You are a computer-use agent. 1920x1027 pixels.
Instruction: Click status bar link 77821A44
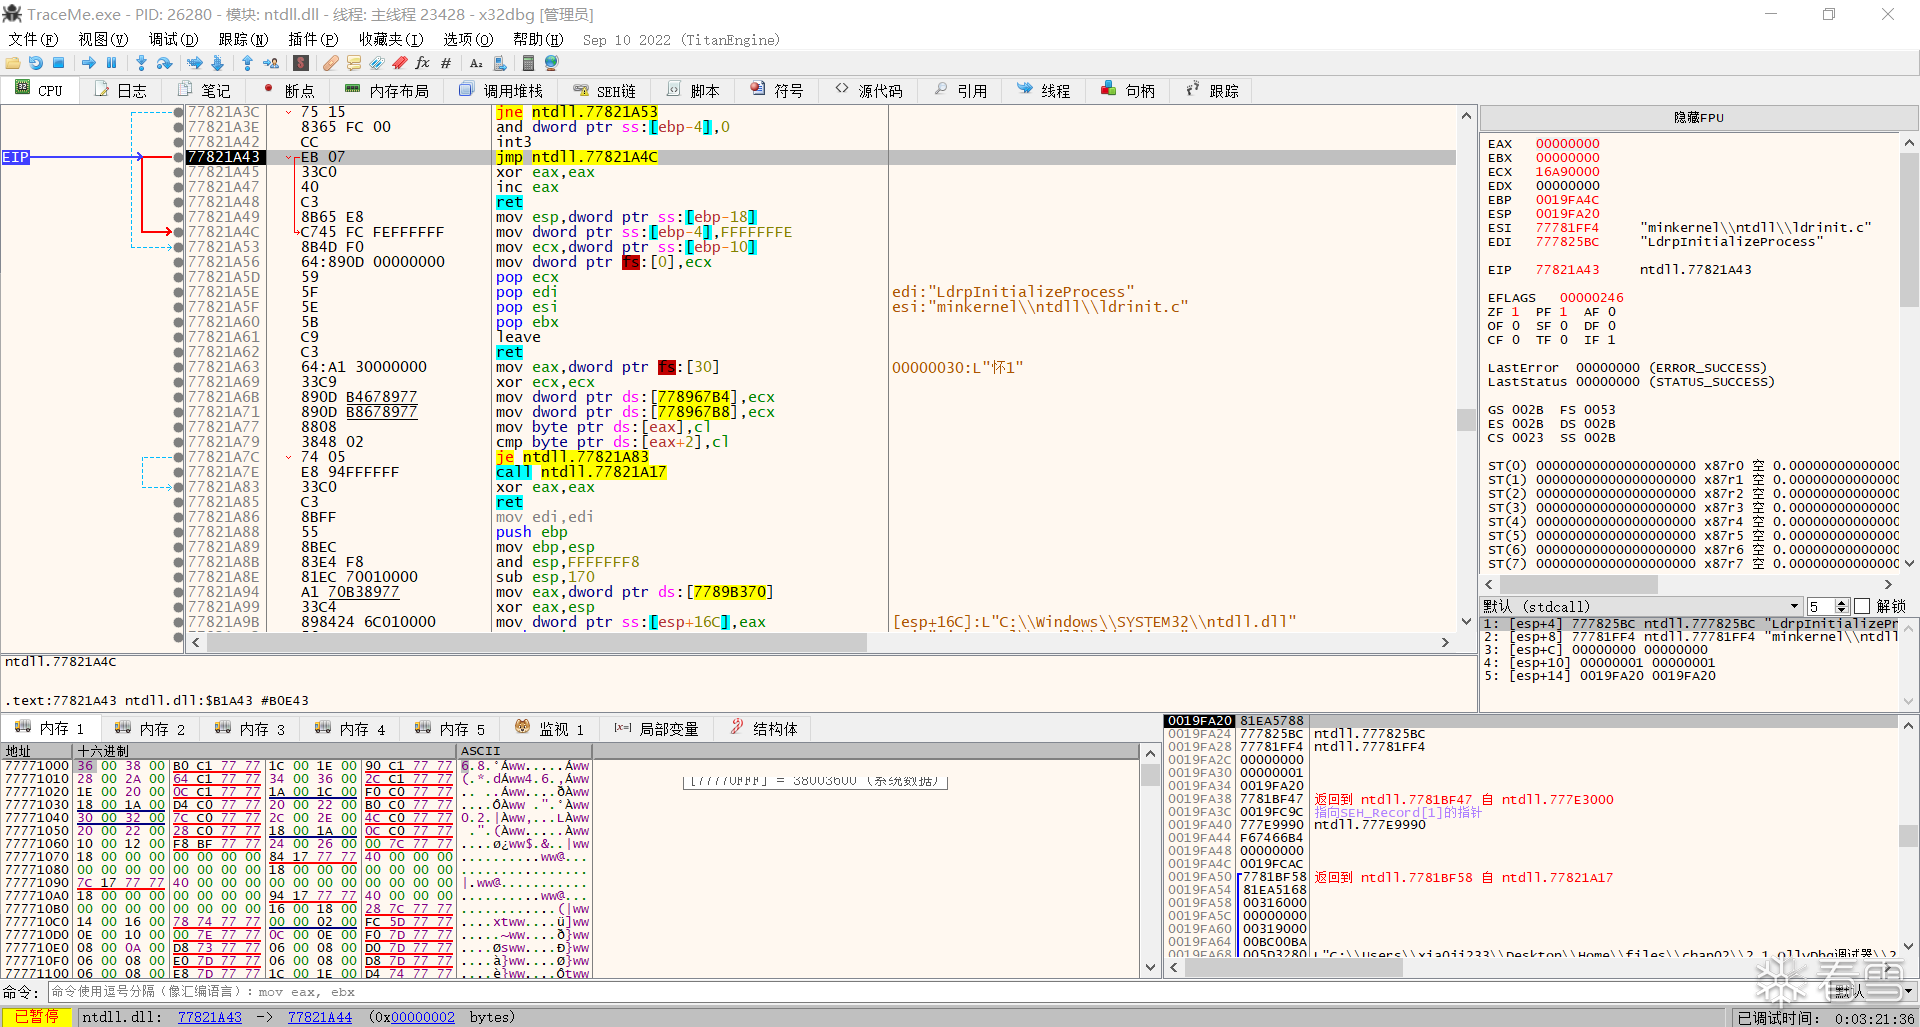click(320, 1017)
